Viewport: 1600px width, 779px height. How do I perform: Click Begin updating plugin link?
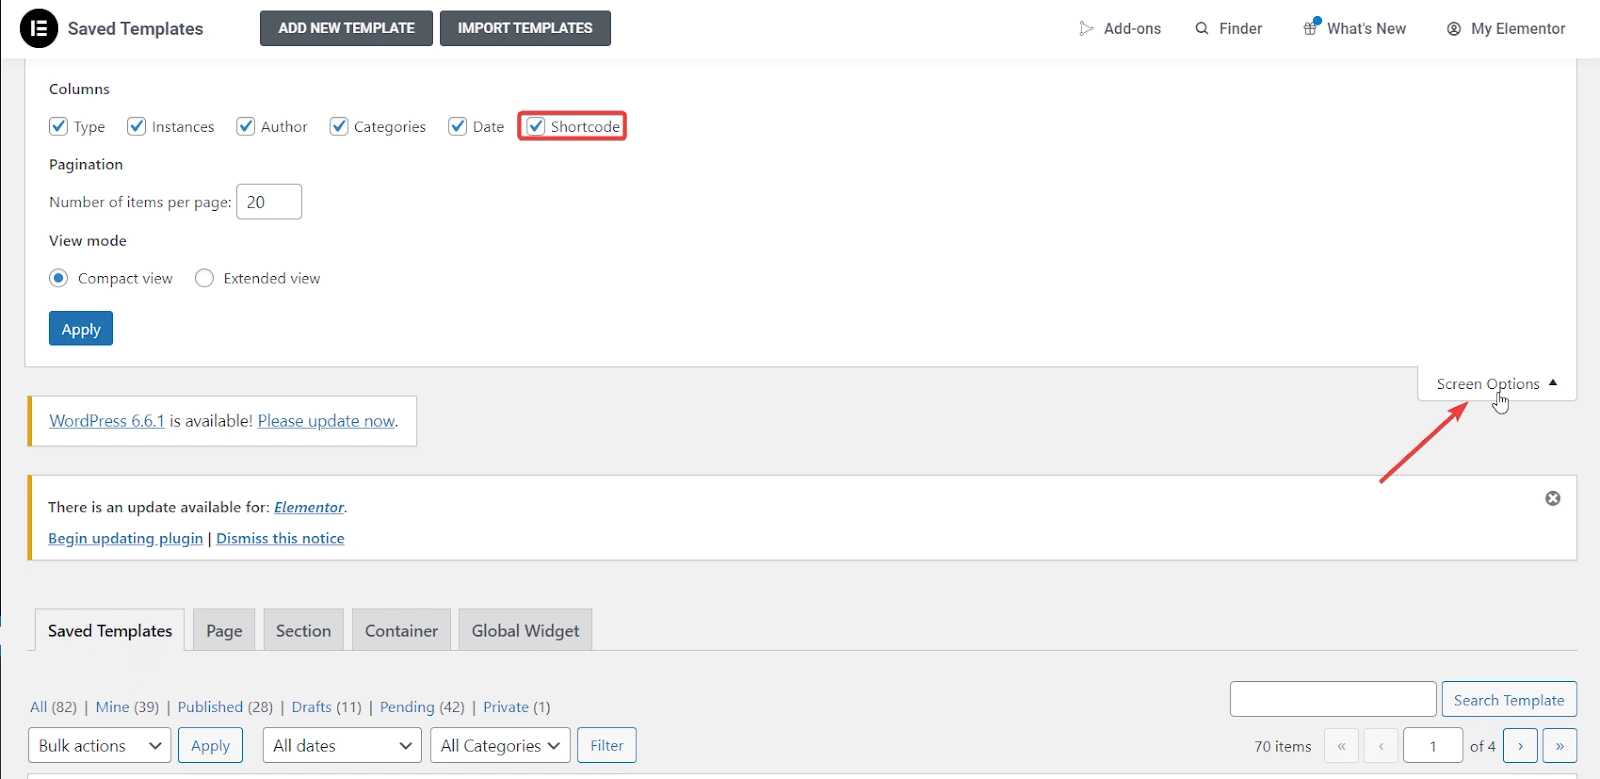click(125, 538)
